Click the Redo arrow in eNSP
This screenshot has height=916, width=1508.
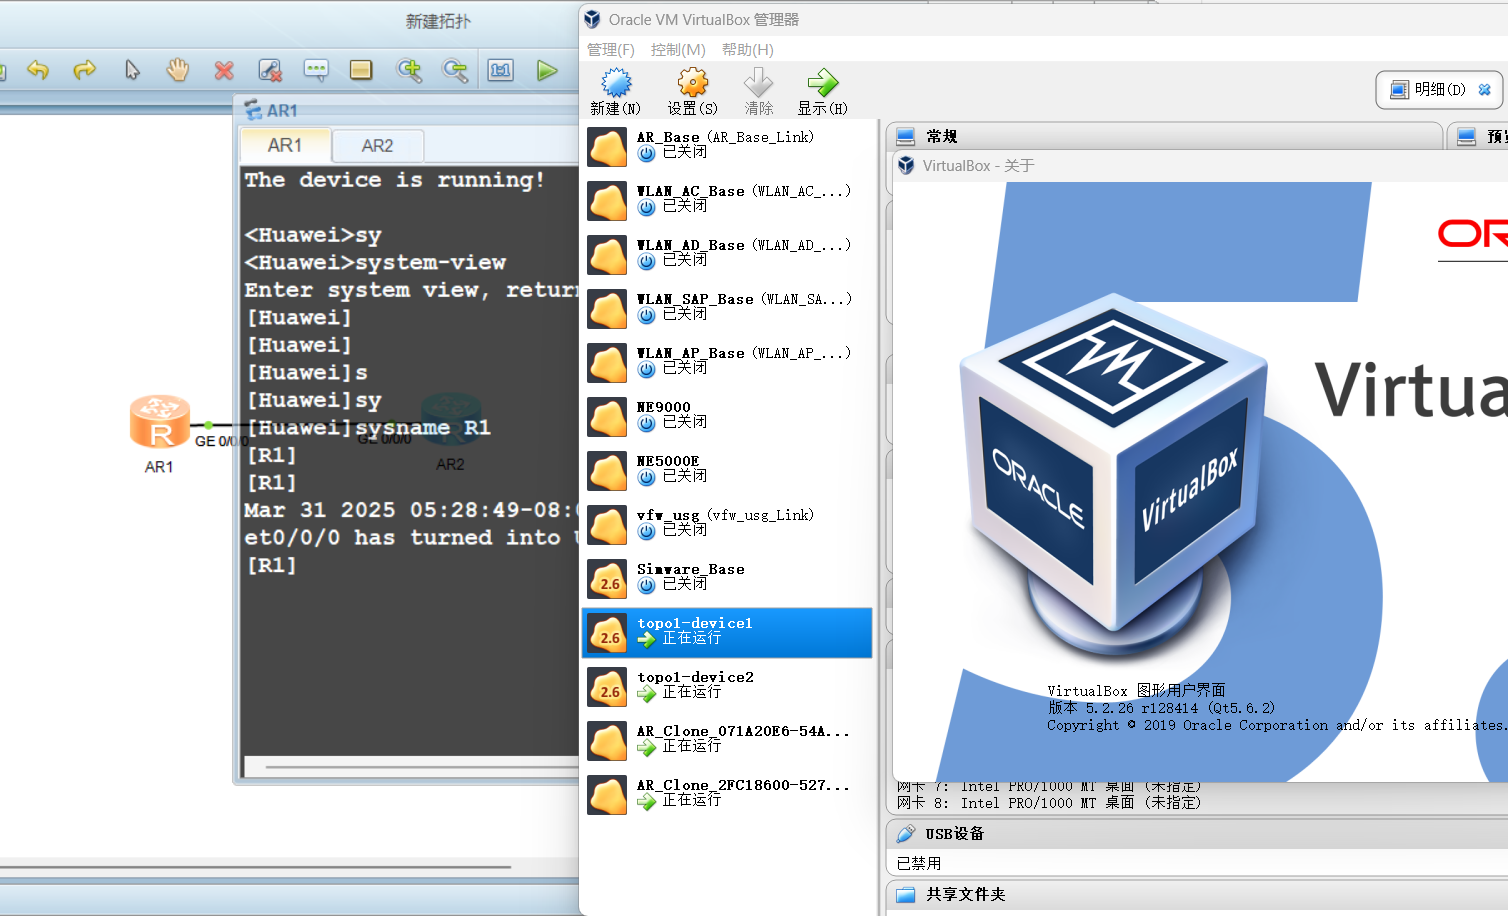point(85,70)
